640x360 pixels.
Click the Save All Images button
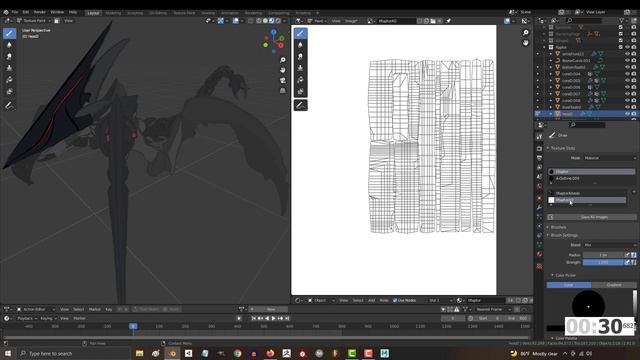(592, 217)
